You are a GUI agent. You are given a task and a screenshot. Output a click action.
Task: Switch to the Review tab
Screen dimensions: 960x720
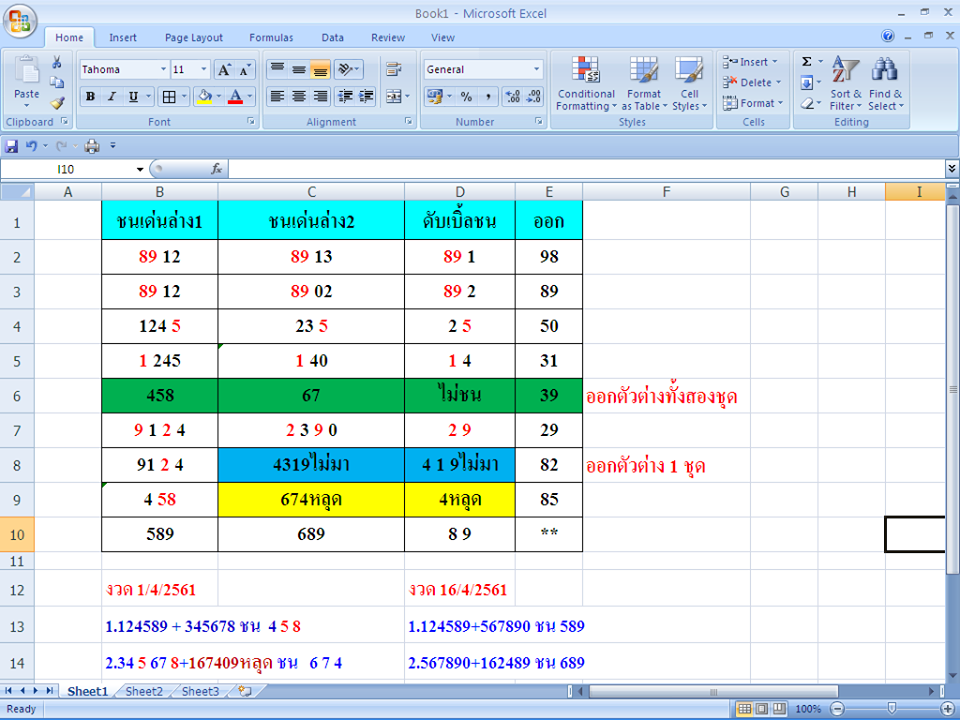click(388, 37)
